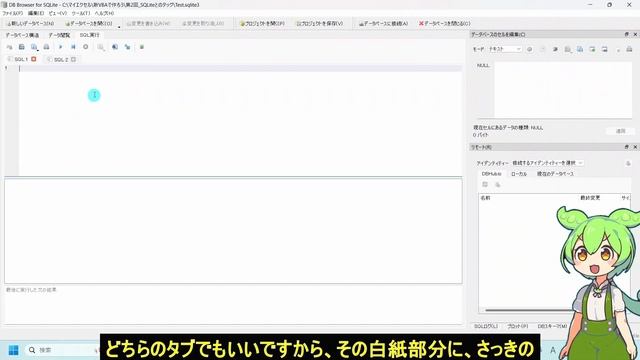Viewport: 640px width, 360px height.
Task: Switch to the プロット(P) bottom tab
Action: click(x=518, y=326)
